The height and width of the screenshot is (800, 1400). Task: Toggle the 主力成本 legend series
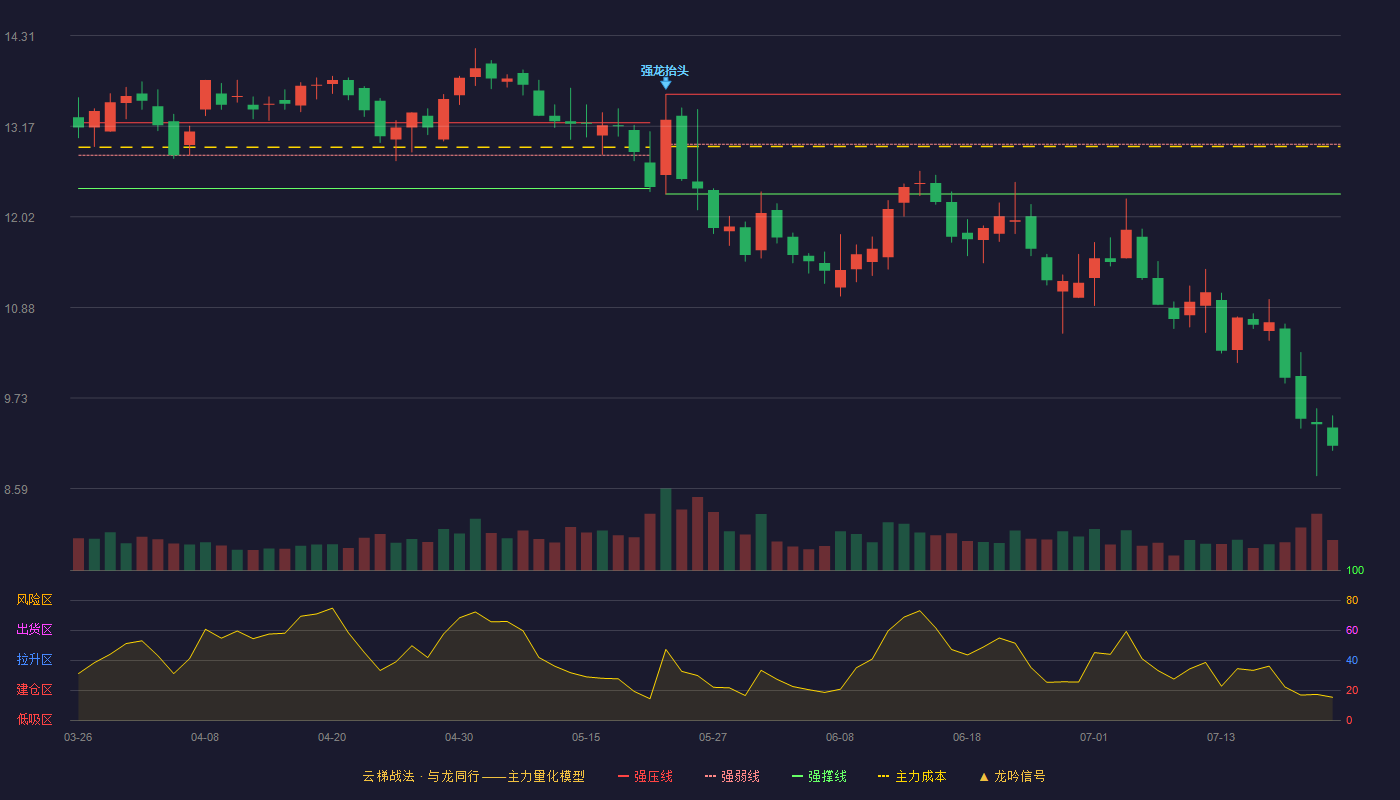[912, 776]
